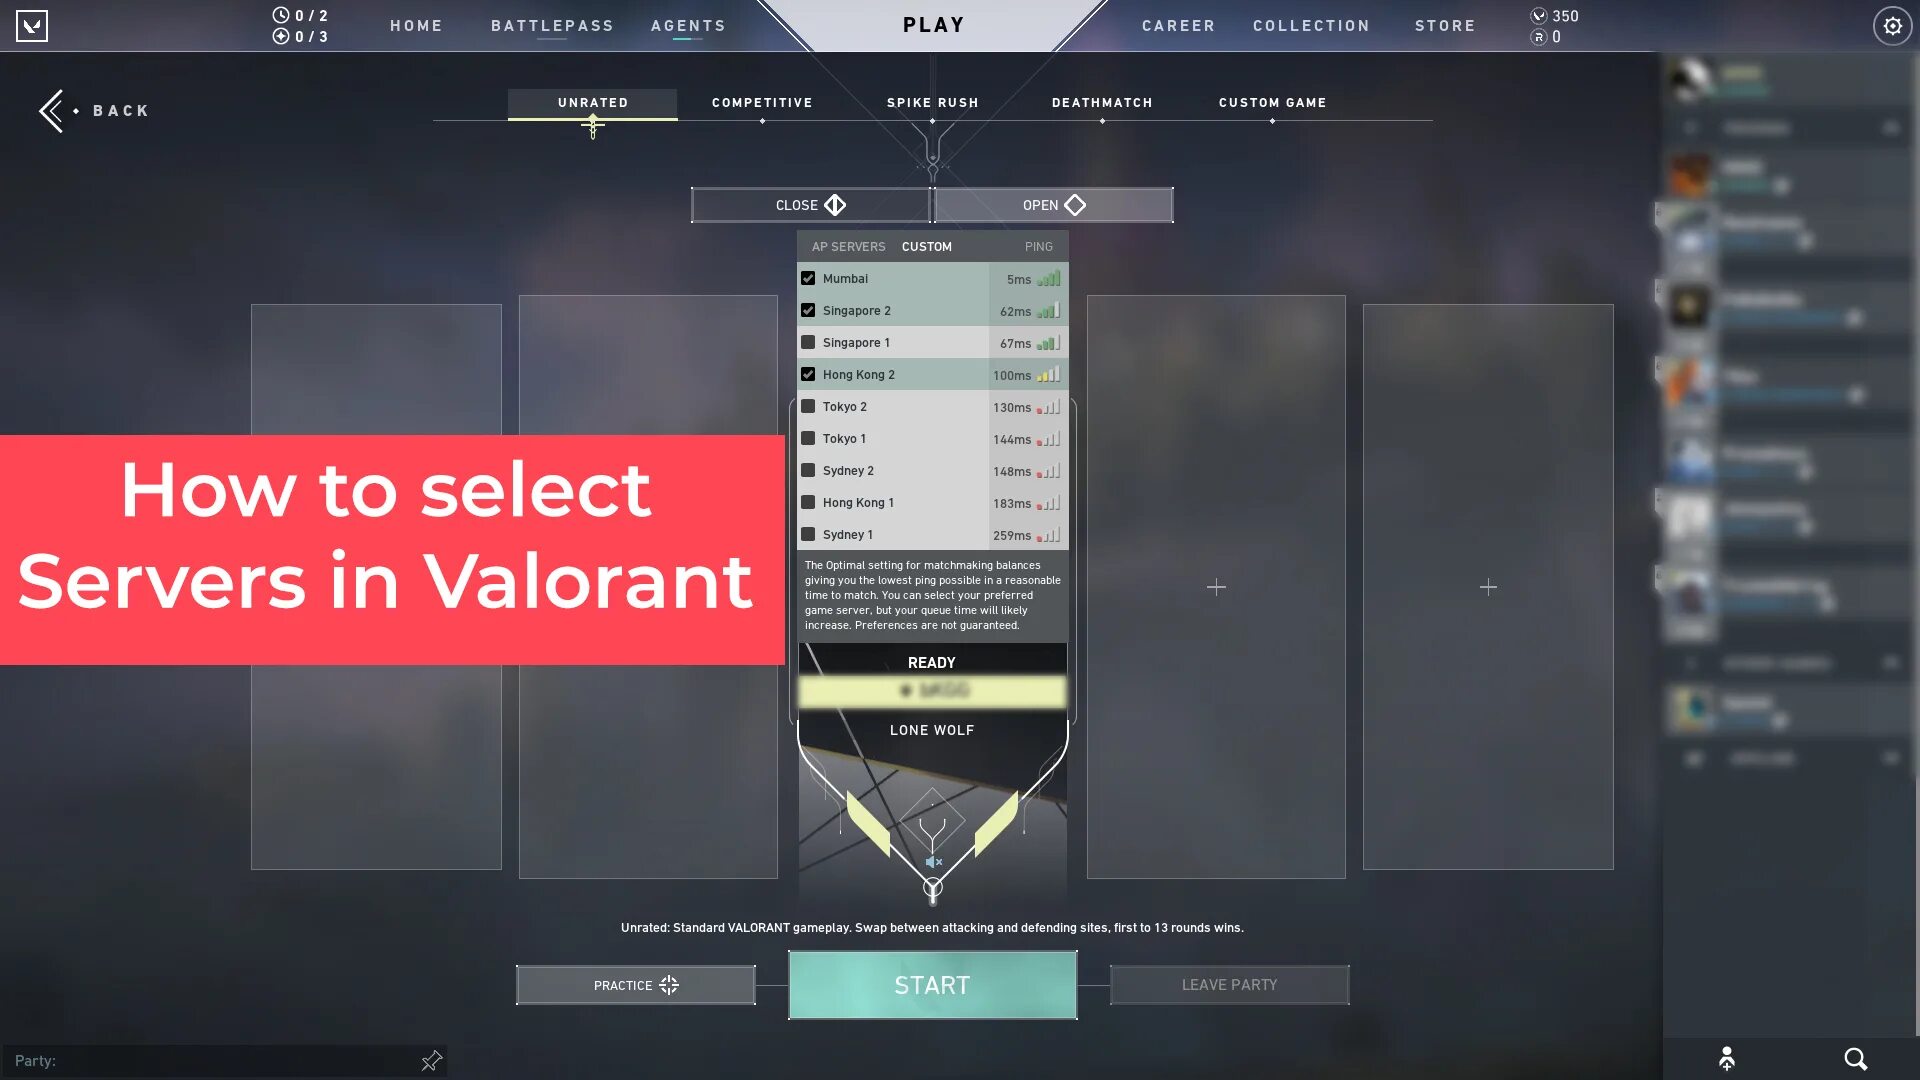Image resolution: width=1920 pixels, height=1080 pixels.
Task: Click the LEAVE PARTY button
Action: (1228, 985)
